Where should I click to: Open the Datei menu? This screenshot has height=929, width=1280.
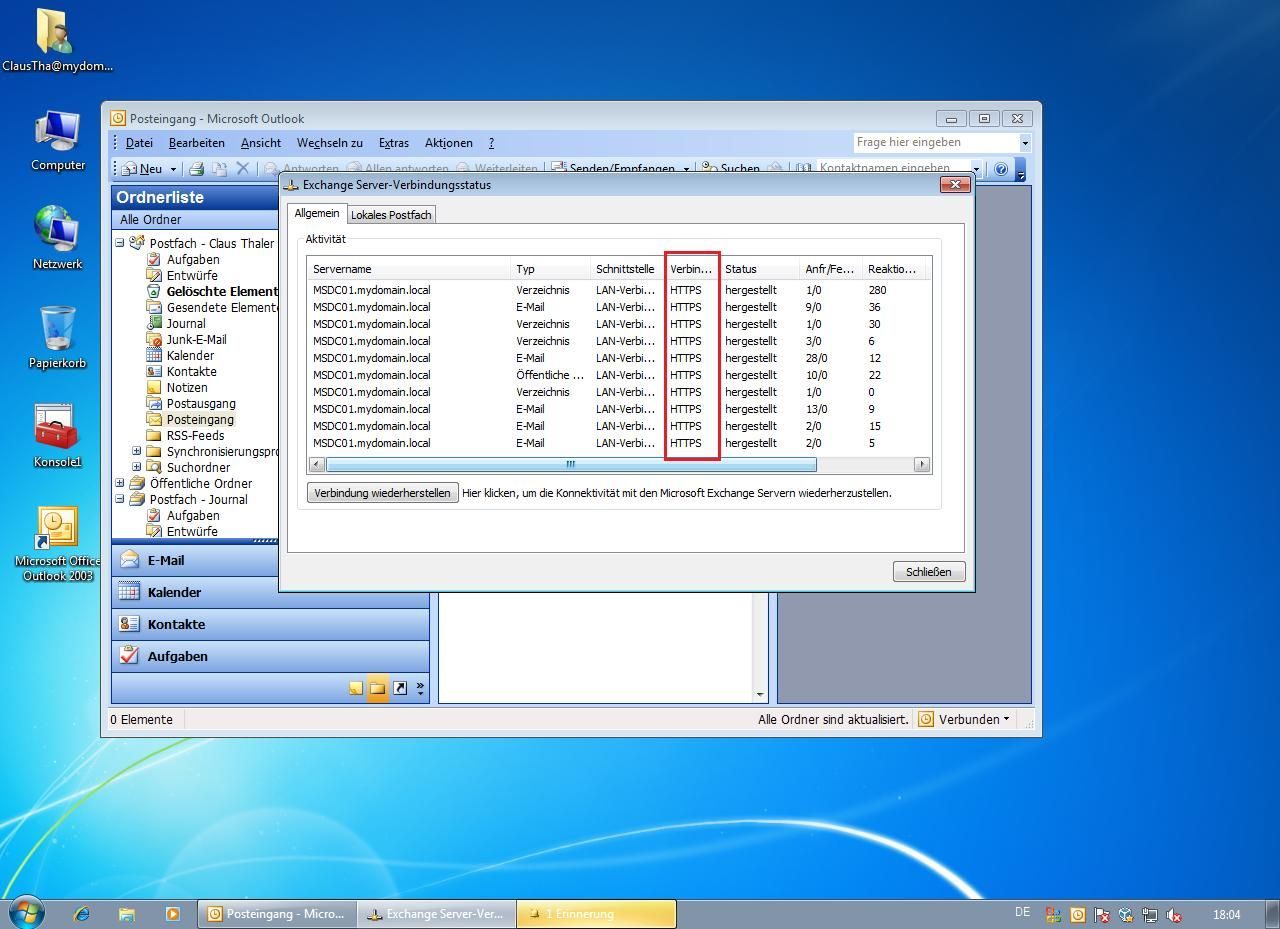click(139, 143)
